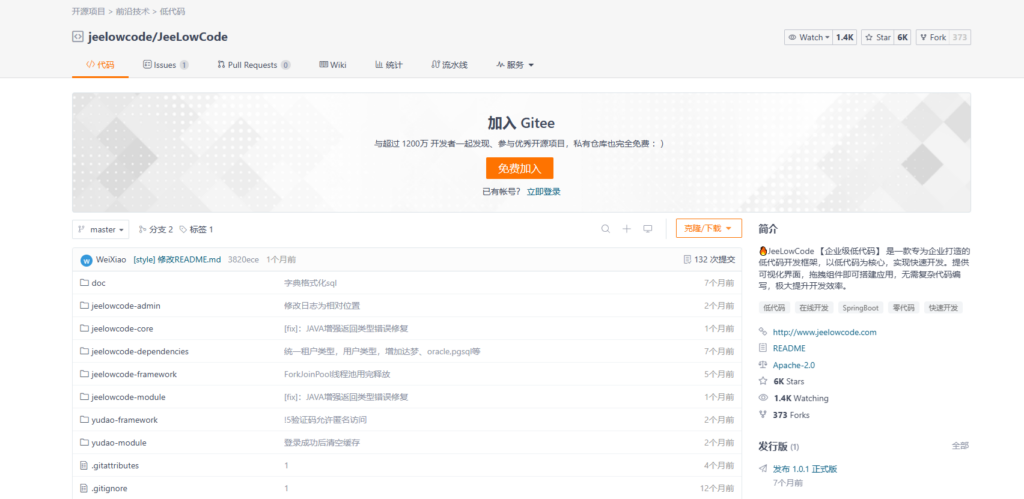Click the doc folder icon

click(84, 283)
